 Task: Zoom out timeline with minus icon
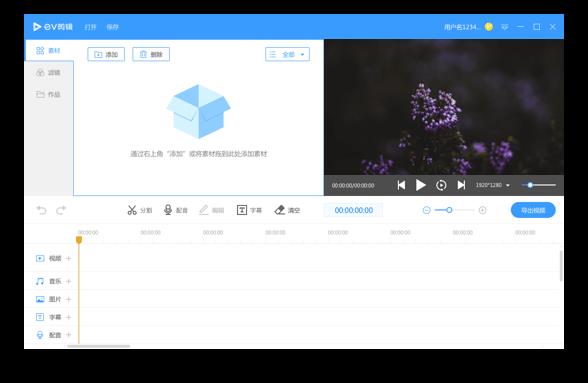tap(426, 210)
